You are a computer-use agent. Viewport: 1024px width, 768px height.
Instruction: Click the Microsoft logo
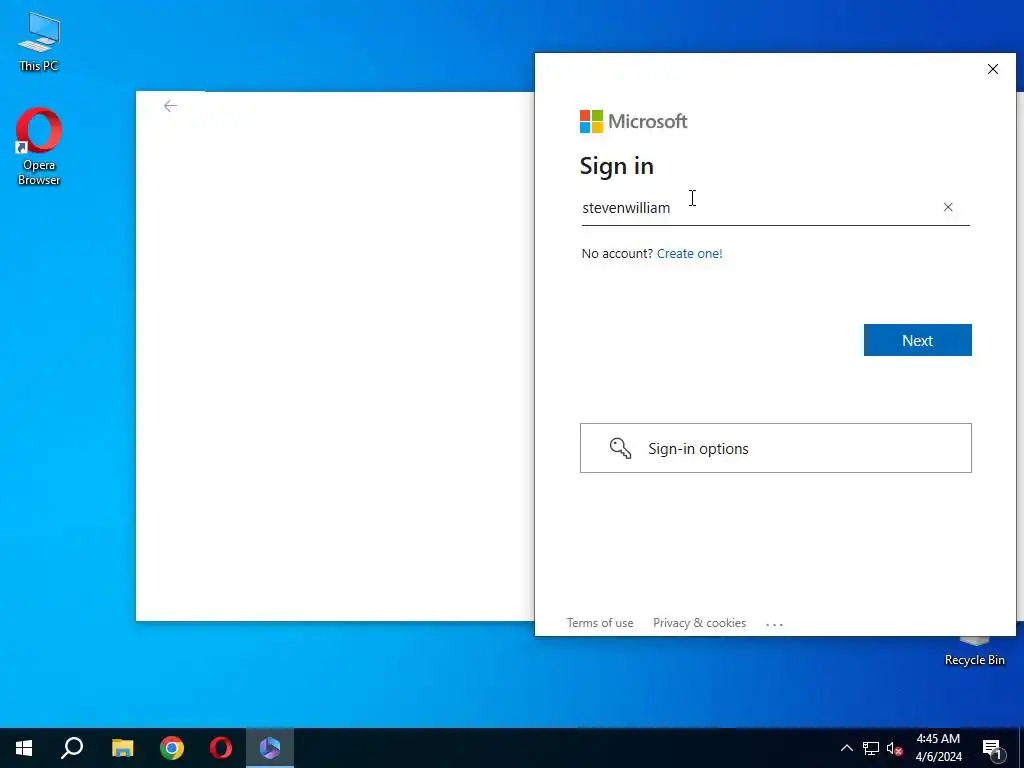click(x=633, y=121)
